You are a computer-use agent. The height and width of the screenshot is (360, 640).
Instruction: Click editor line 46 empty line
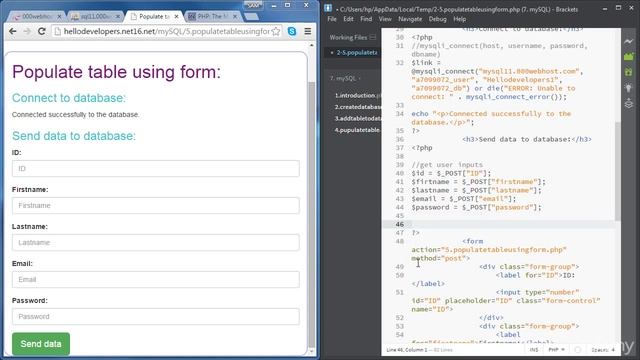(498, 224)
